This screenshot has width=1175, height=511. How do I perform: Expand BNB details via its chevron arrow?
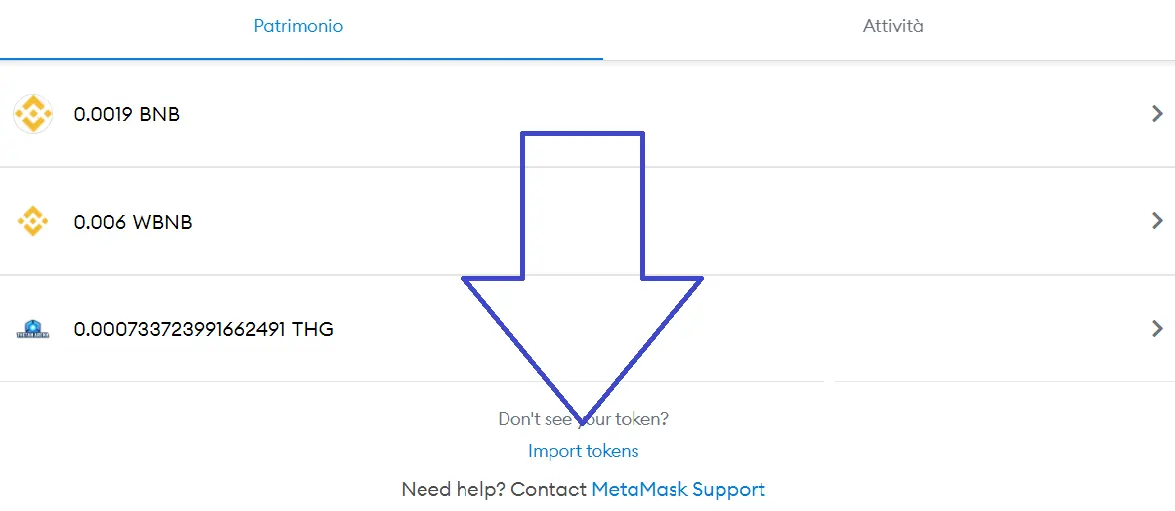[1157, 114]
